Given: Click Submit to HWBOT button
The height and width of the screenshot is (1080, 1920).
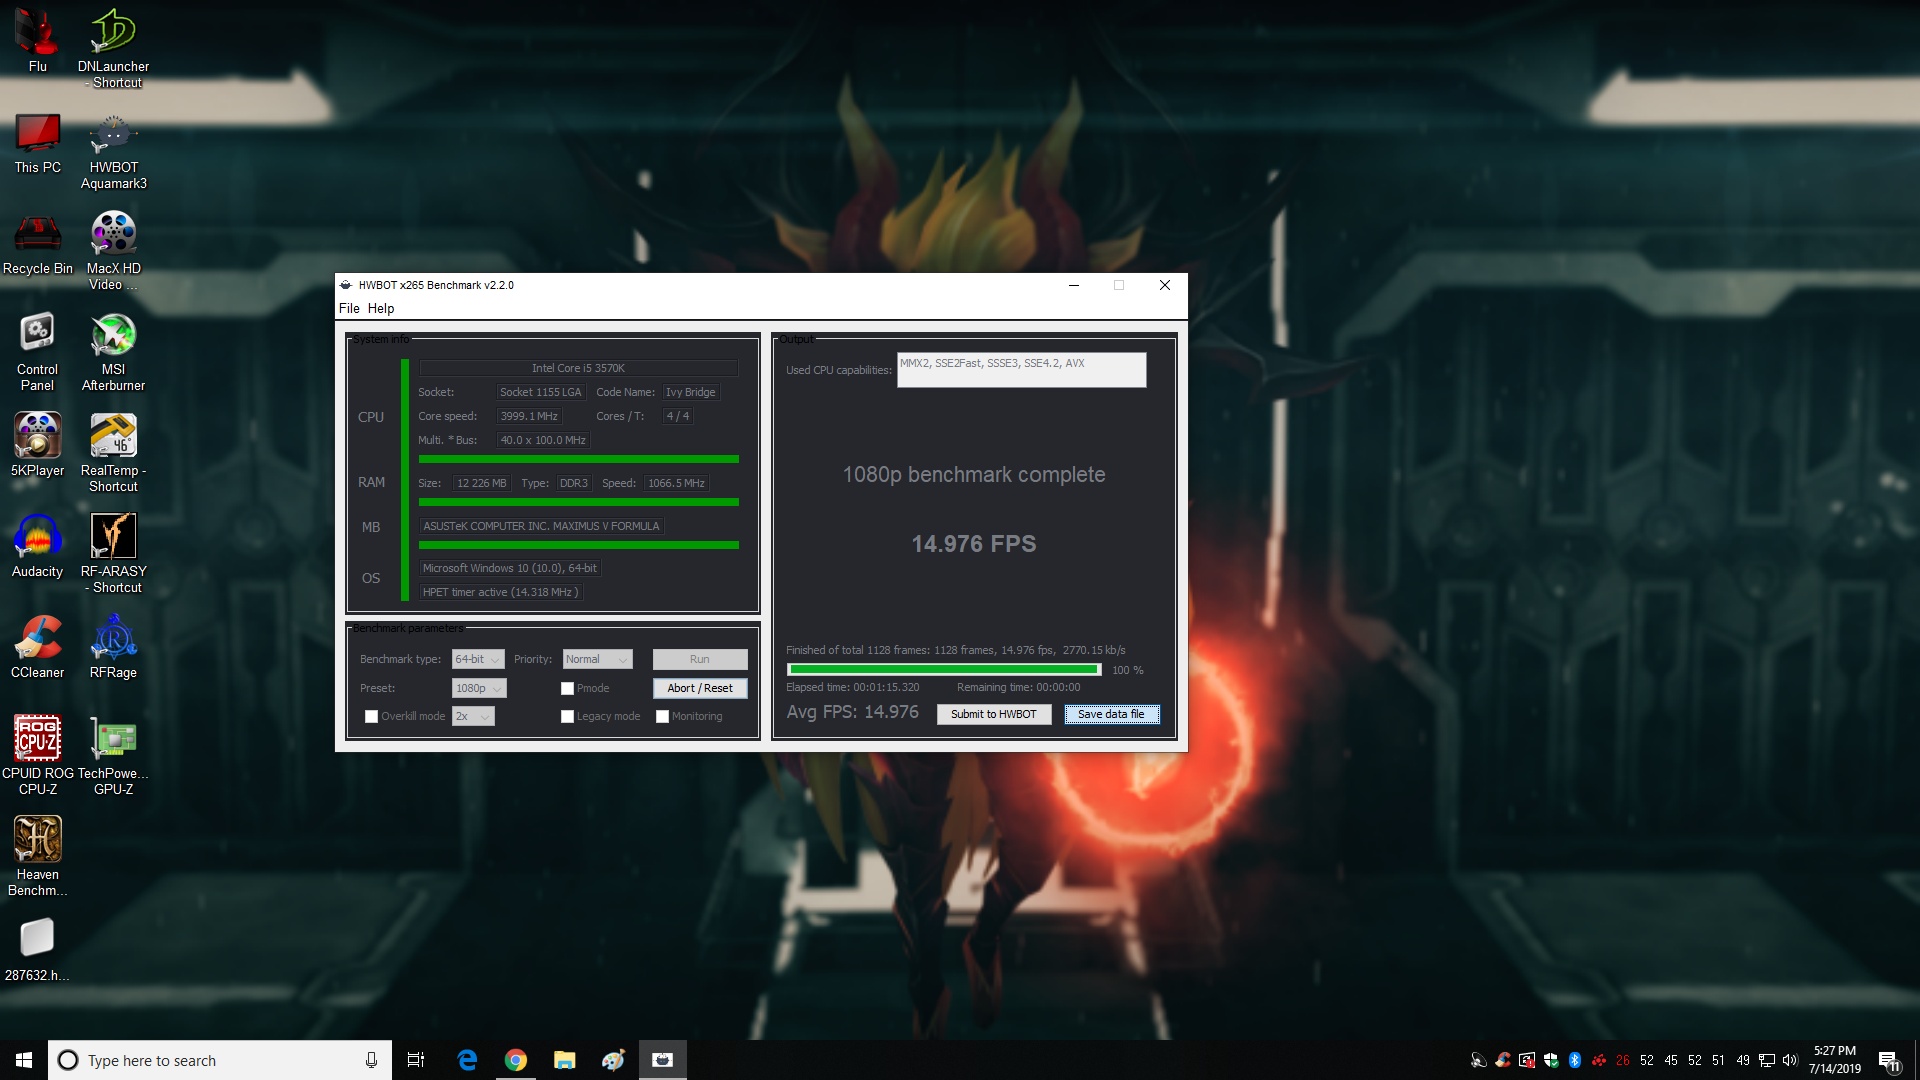Looking at the screenshot, I should (x=994, y=714).
